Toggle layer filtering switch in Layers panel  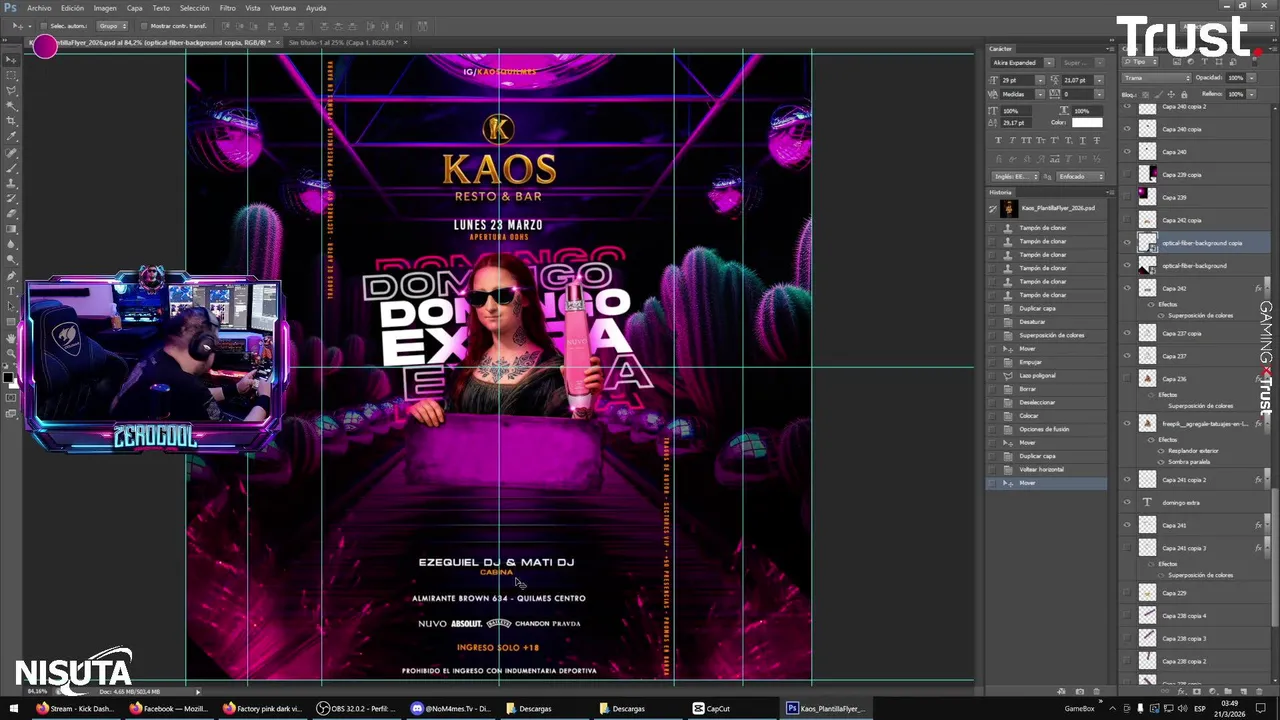(1255, 62)
